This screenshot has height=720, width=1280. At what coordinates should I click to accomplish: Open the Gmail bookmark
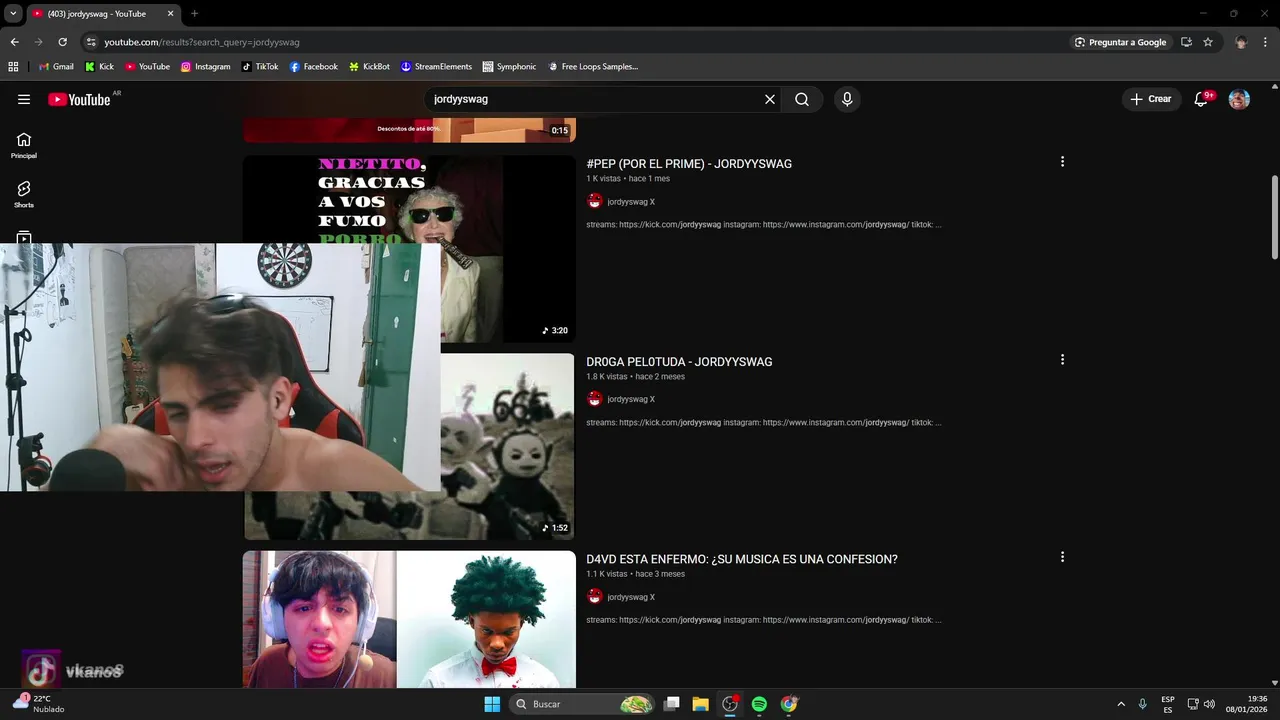56,66
